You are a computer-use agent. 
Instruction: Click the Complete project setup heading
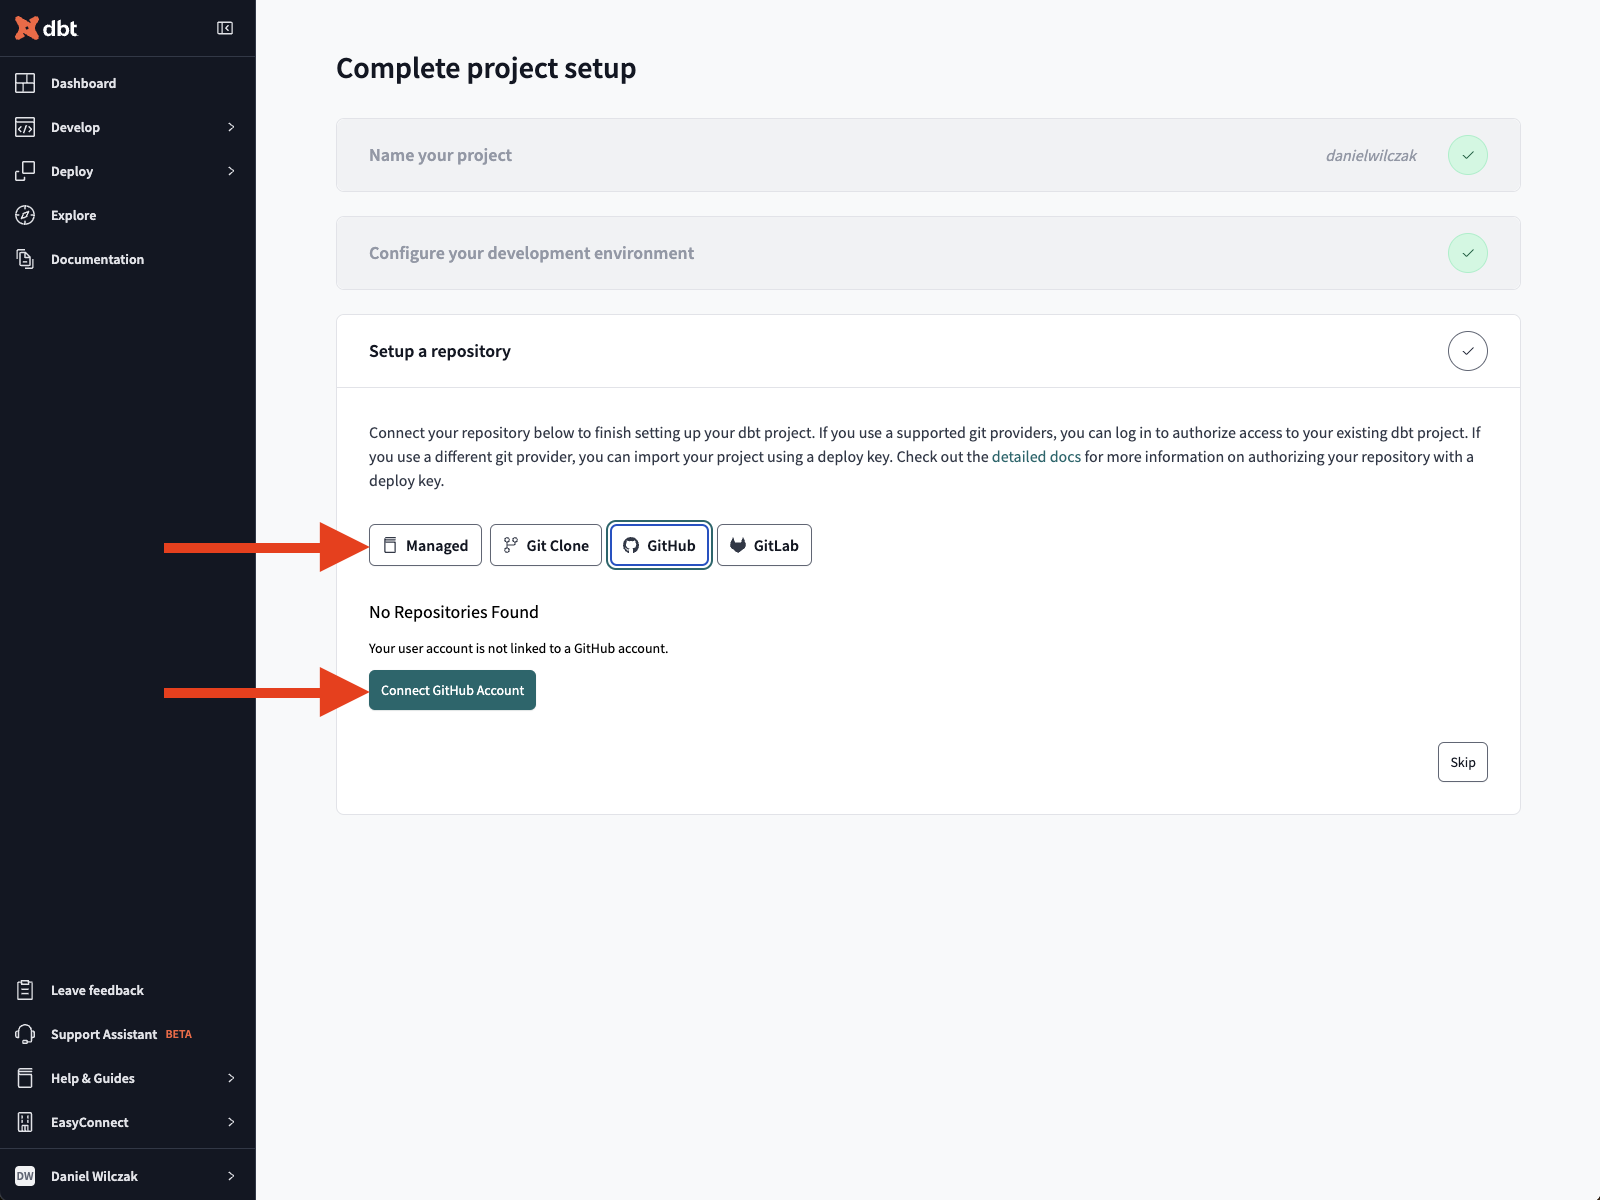tap(486, 68)
